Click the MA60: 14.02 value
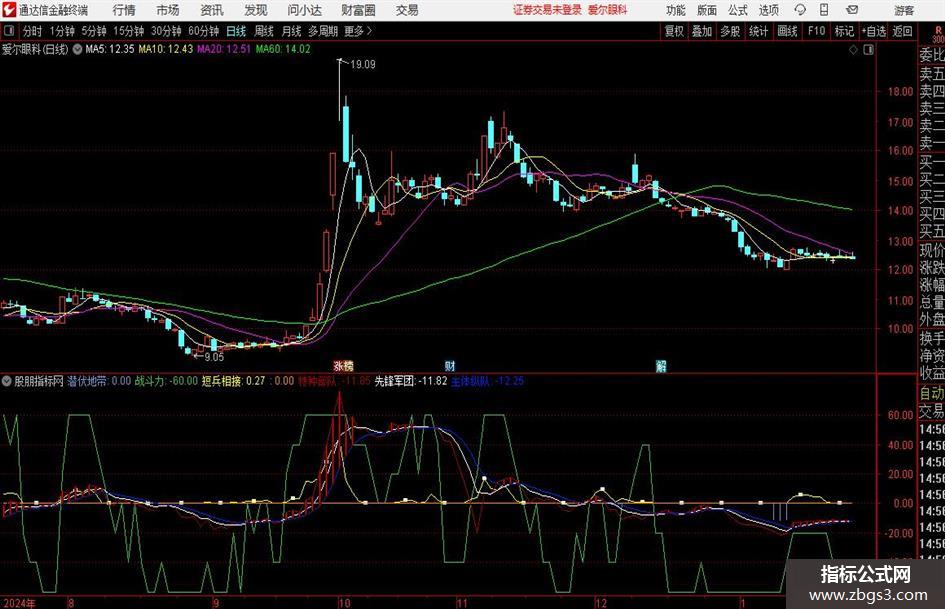The height and width of the screenshot is (609, 945). [283, 49]
